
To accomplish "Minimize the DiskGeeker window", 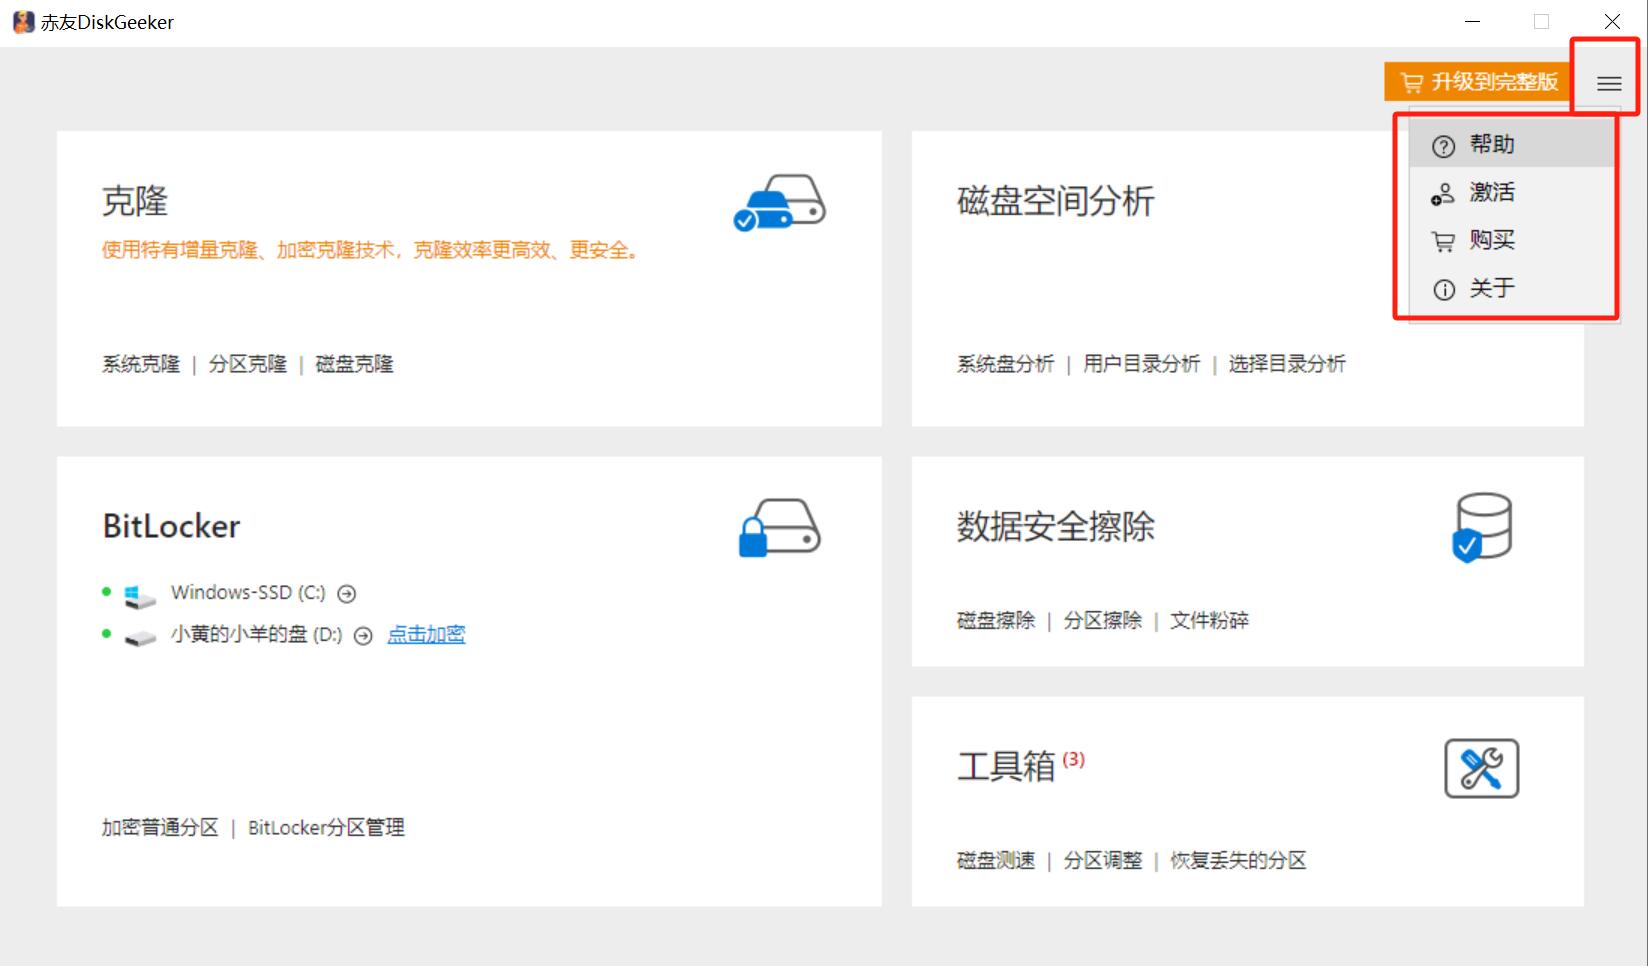I will pos(1472,22).
